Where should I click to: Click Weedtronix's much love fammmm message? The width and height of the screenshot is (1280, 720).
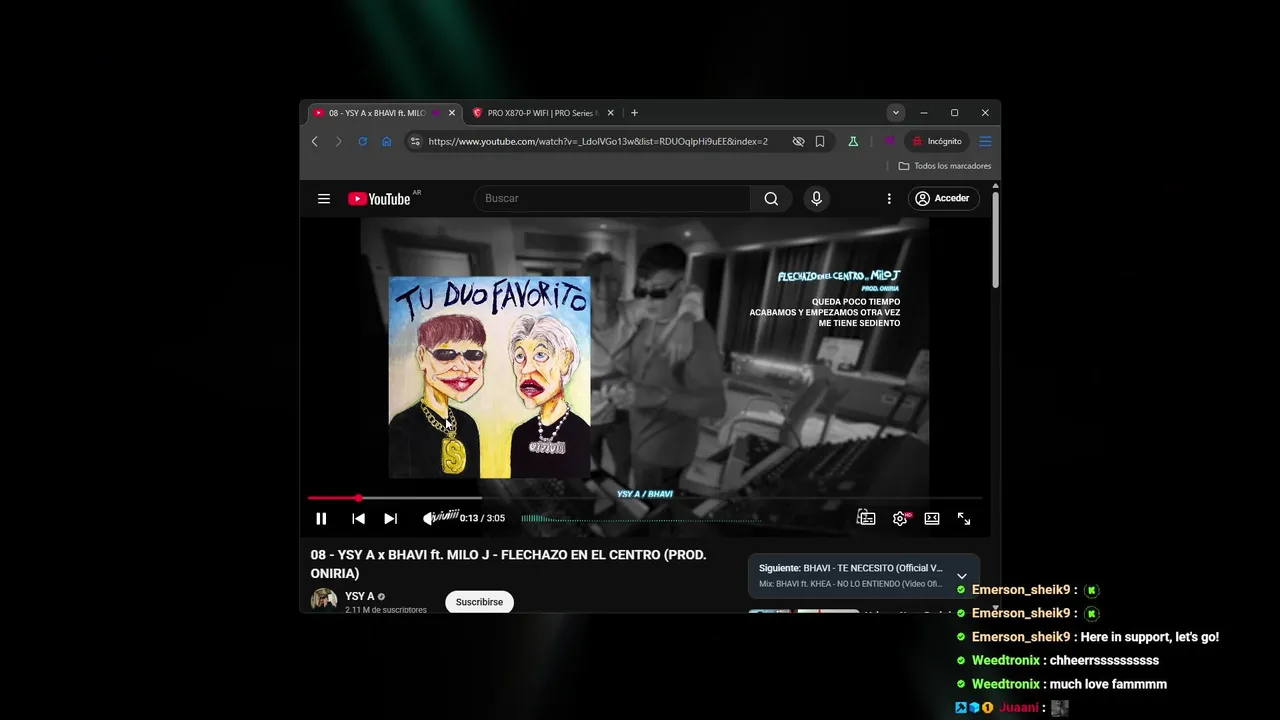pos(1108,685)
